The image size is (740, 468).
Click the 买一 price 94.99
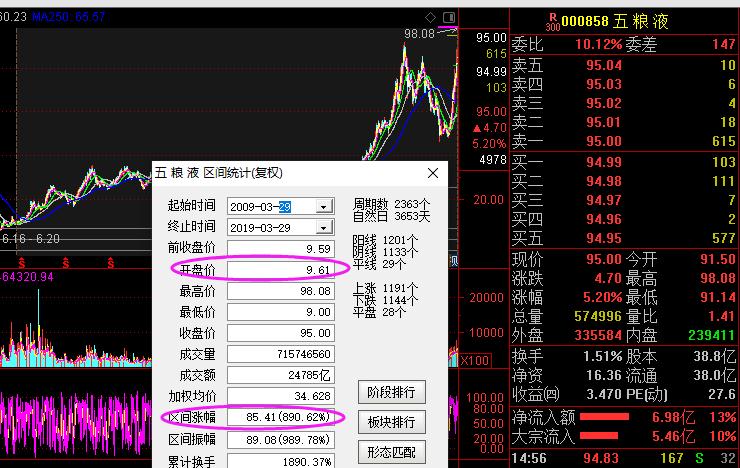tap(604, 162)
